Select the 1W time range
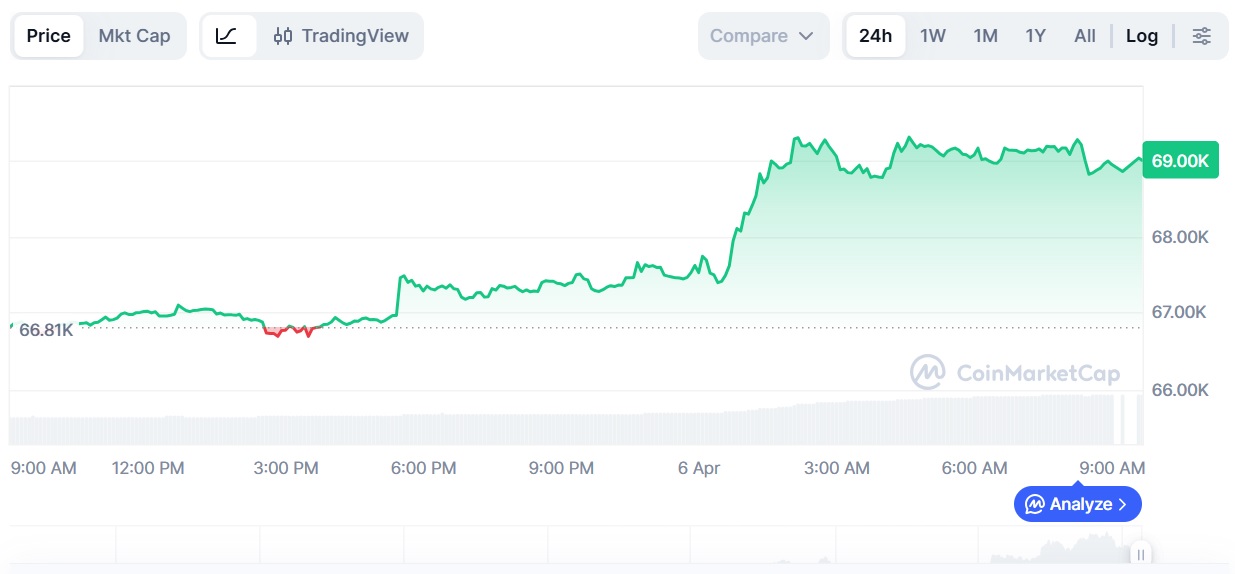This screenshot has height=574, width=1235. 933,36
